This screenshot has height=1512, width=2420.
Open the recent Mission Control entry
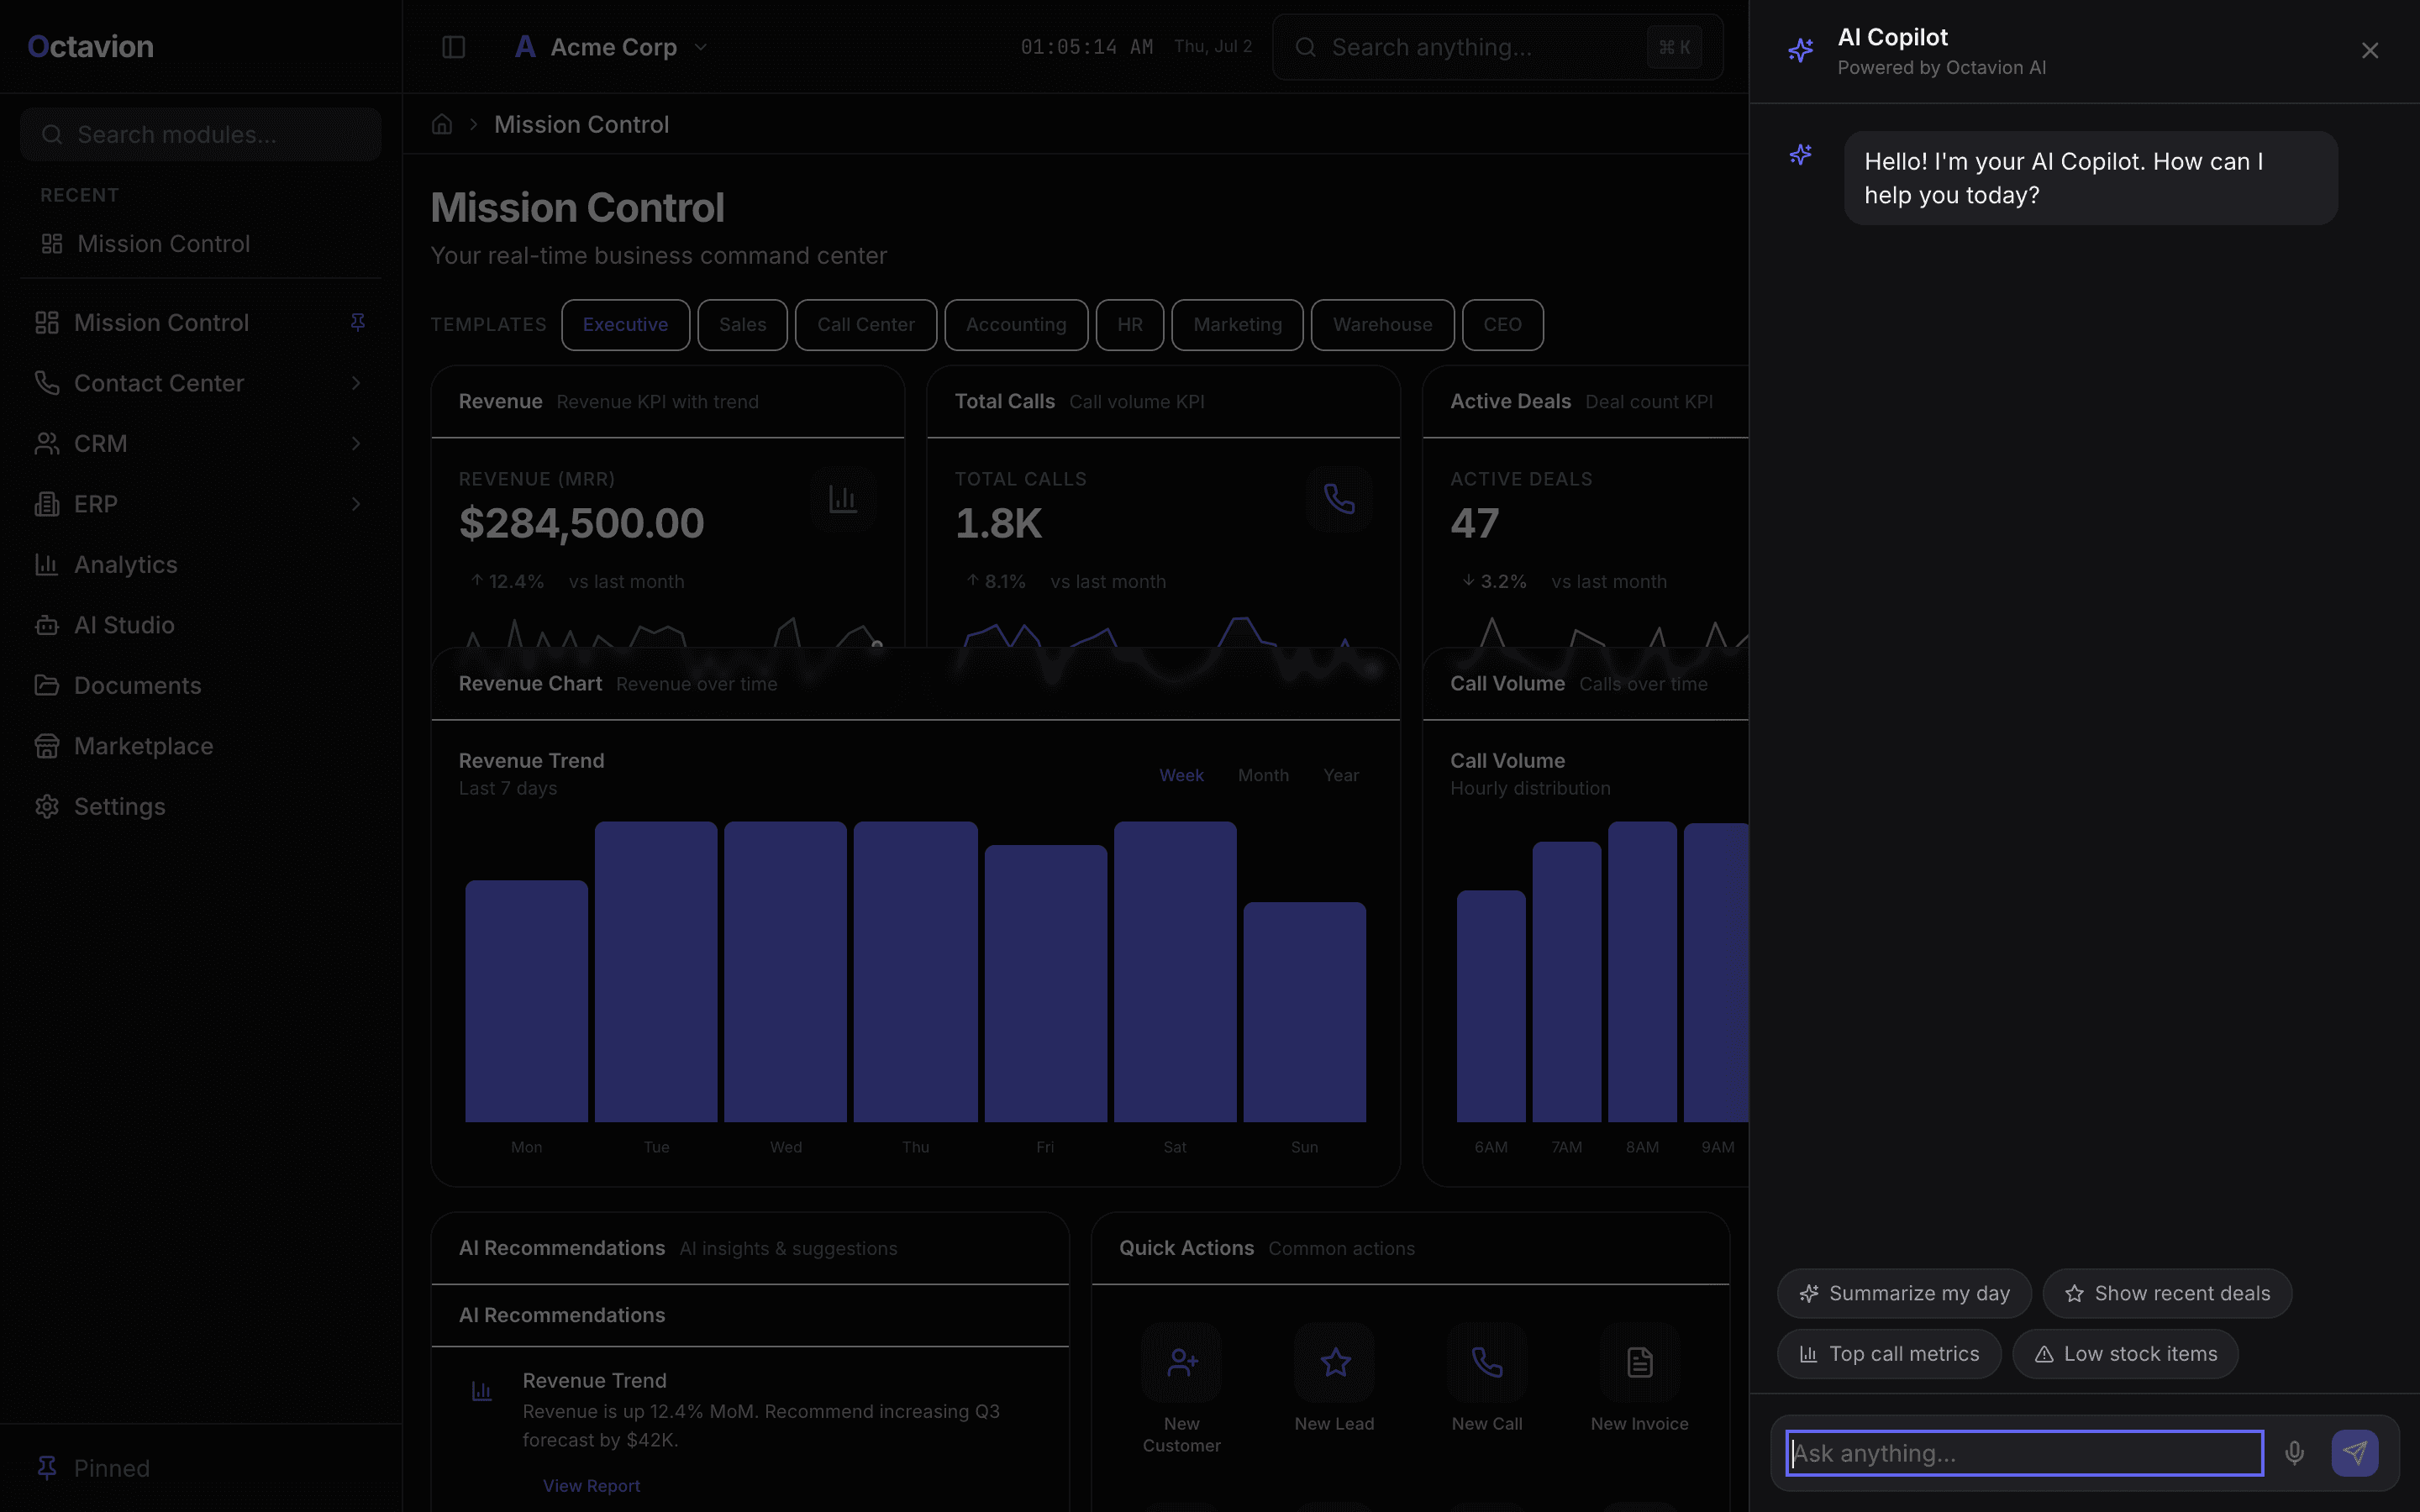coord(201,244)
